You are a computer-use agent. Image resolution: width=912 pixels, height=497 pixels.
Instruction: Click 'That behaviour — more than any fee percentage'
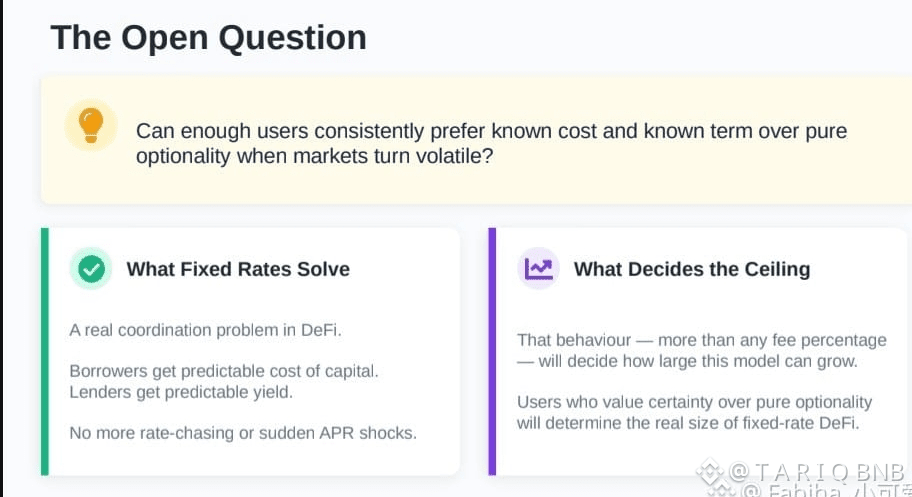tap(702, 340)
